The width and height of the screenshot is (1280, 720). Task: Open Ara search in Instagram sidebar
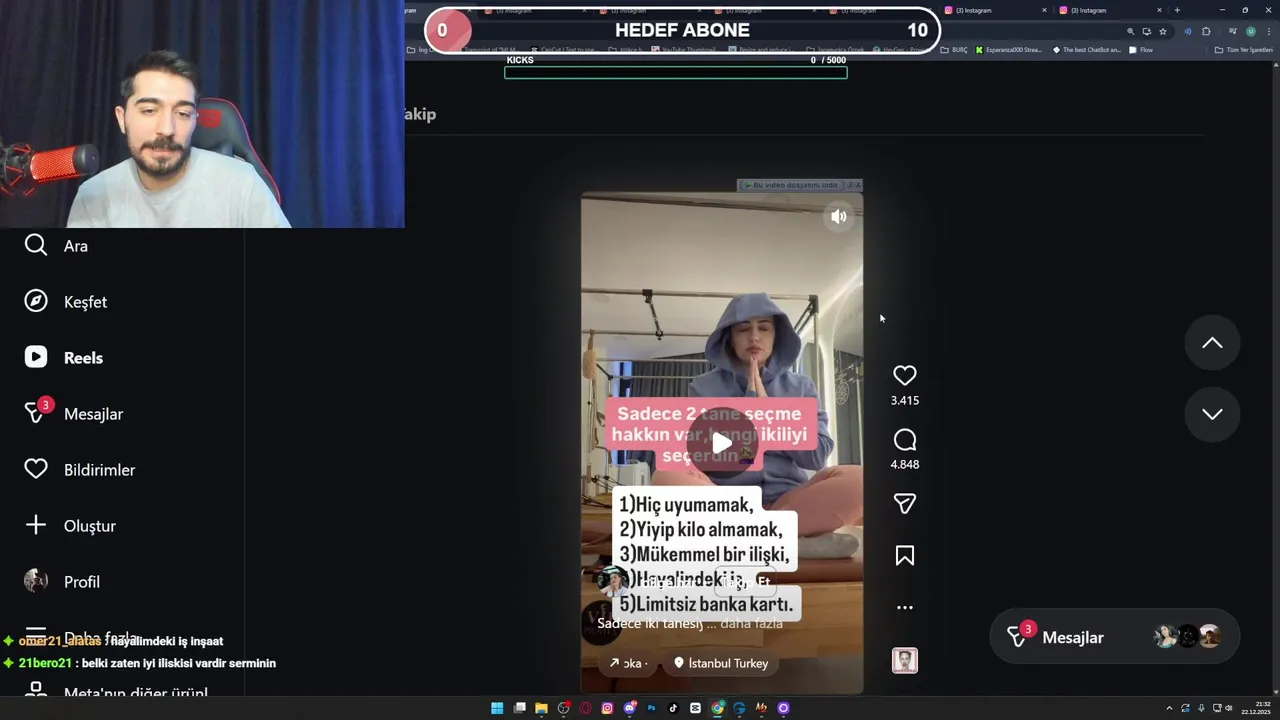56,245
